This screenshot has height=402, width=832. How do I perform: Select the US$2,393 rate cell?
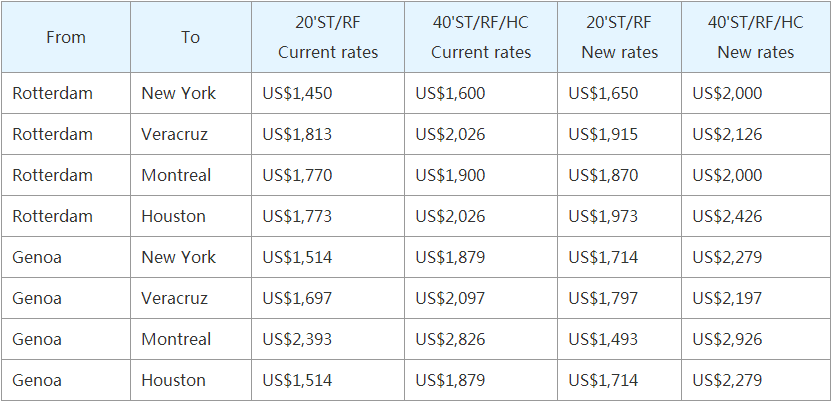(297, 339)
